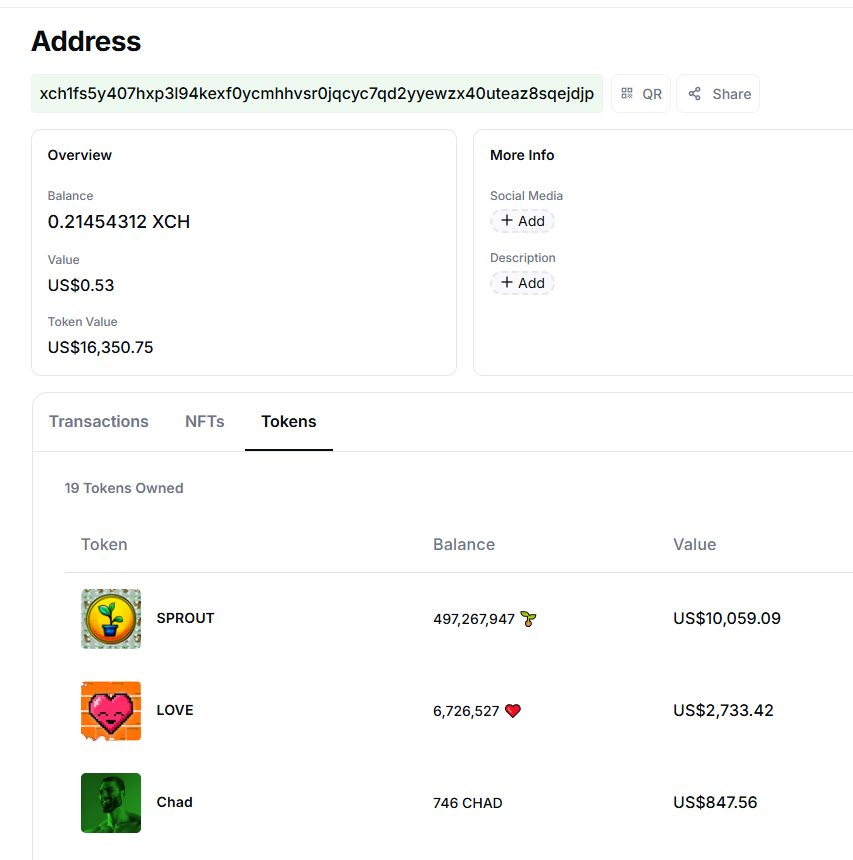Click the red heart emoji beside 6,726,527
This screenshot has height=860, width=853.
(x=513, y=711)
